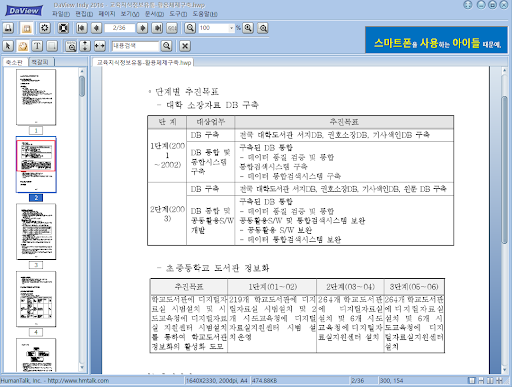The height and width of the screenshot is (387, 512).
Task: Click the full screen icon in title bar
Action: tap(468, 5)
